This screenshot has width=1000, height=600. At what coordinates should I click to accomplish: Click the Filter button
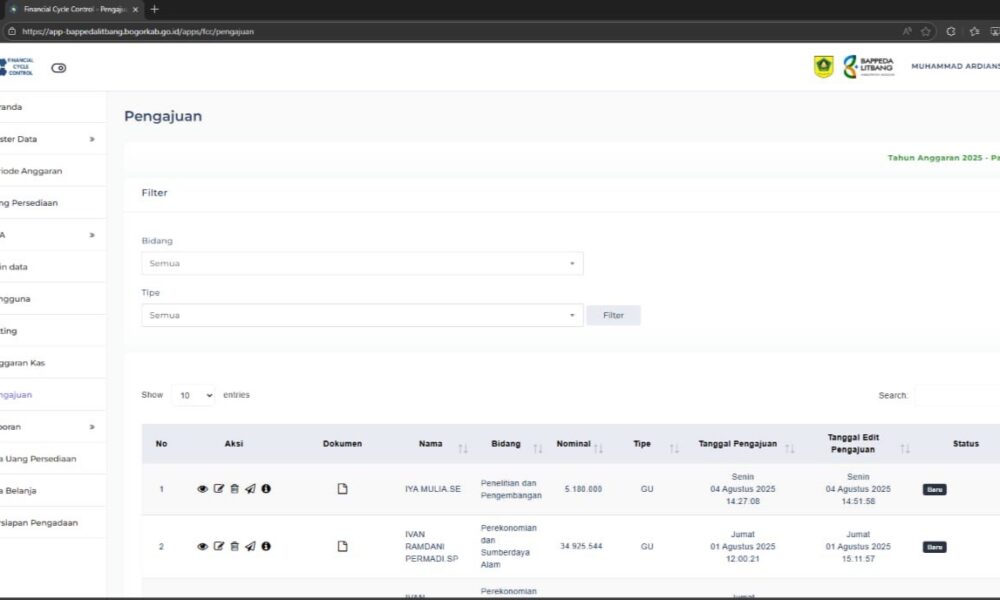click(x=613, y=315)
